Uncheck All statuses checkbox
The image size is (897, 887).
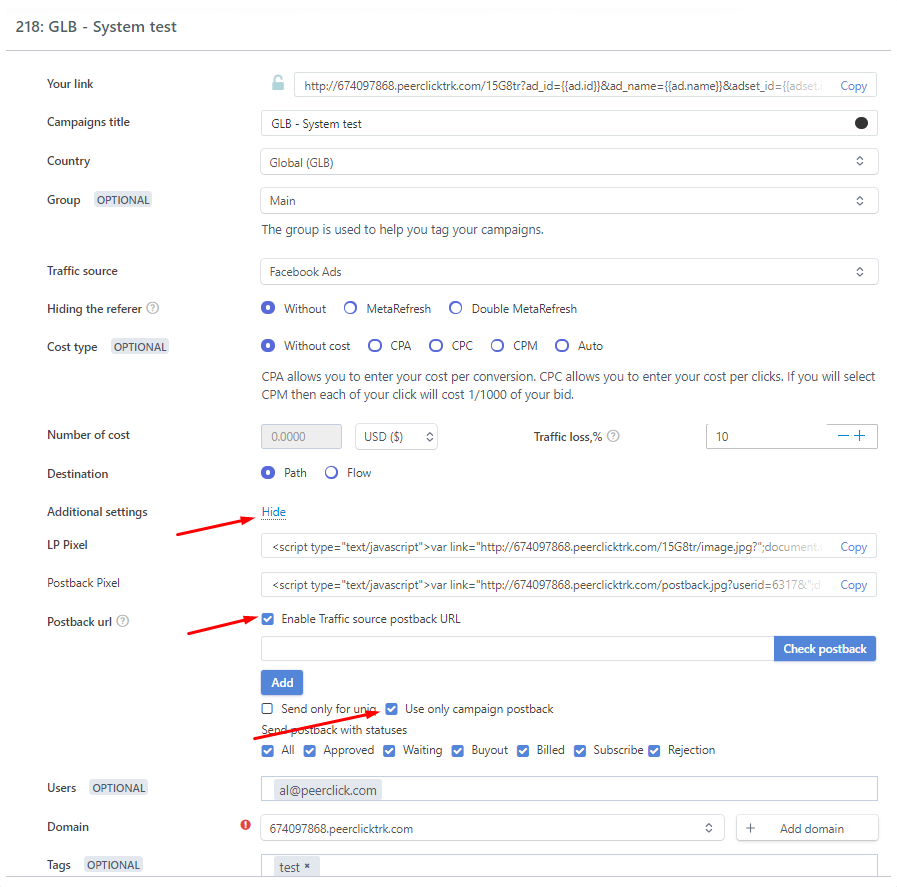point(268,750)
